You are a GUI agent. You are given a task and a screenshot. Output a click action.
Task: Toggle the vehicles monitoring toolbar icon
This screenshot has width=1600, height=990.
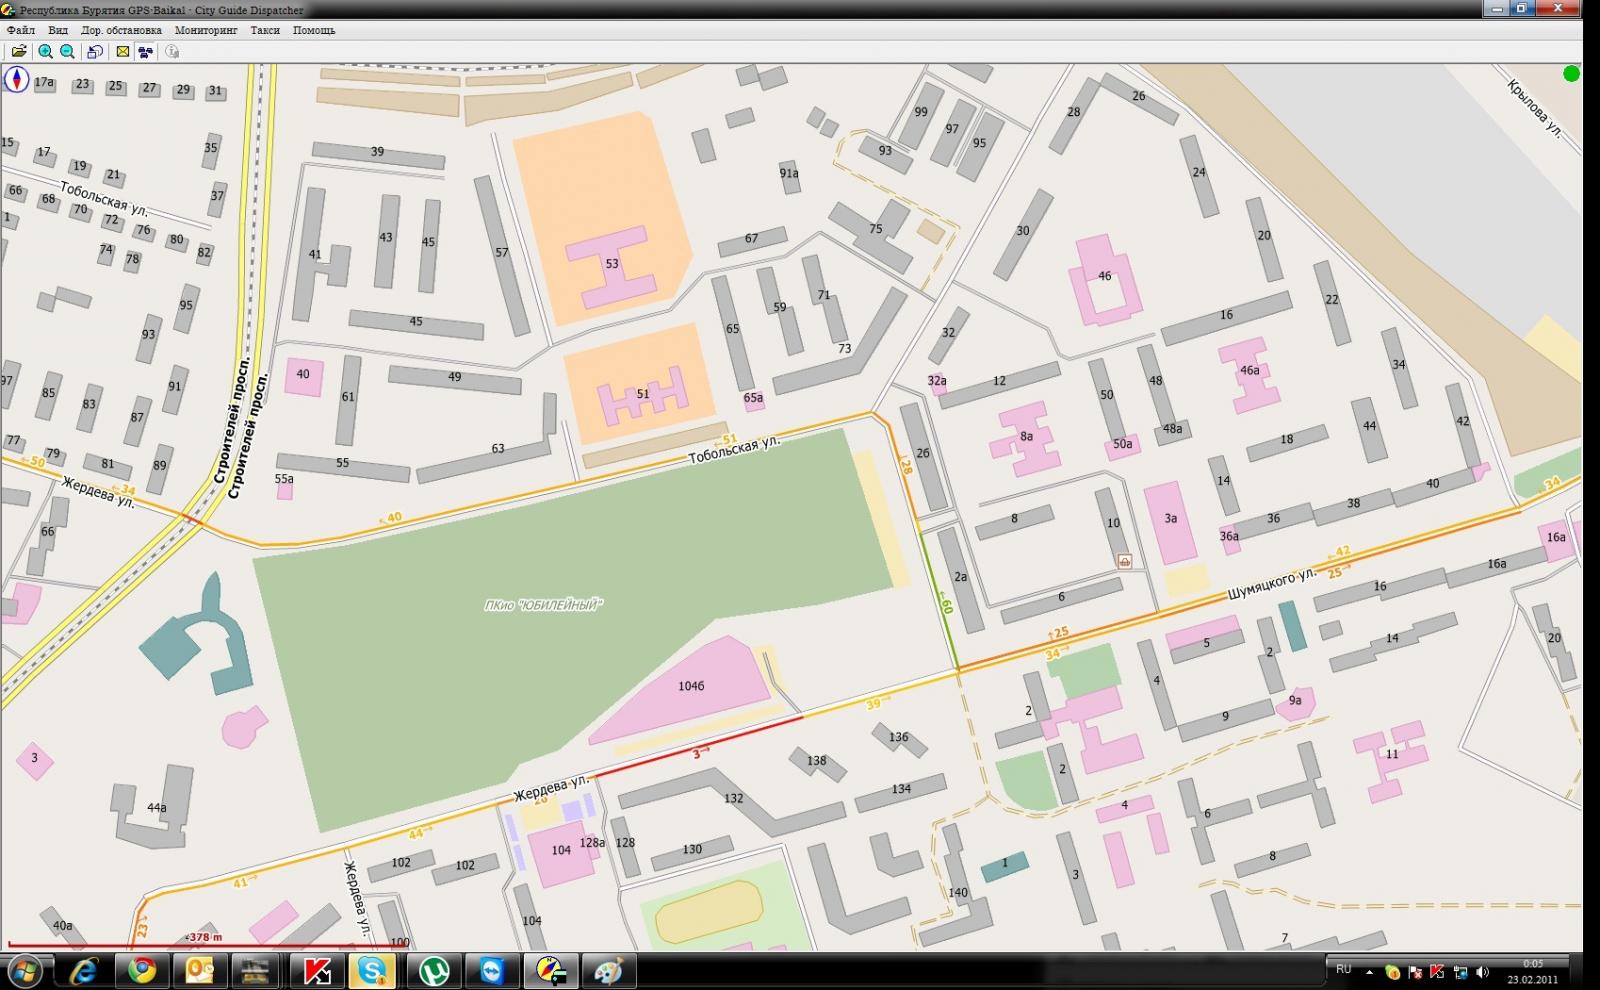[x=146, y=52]
